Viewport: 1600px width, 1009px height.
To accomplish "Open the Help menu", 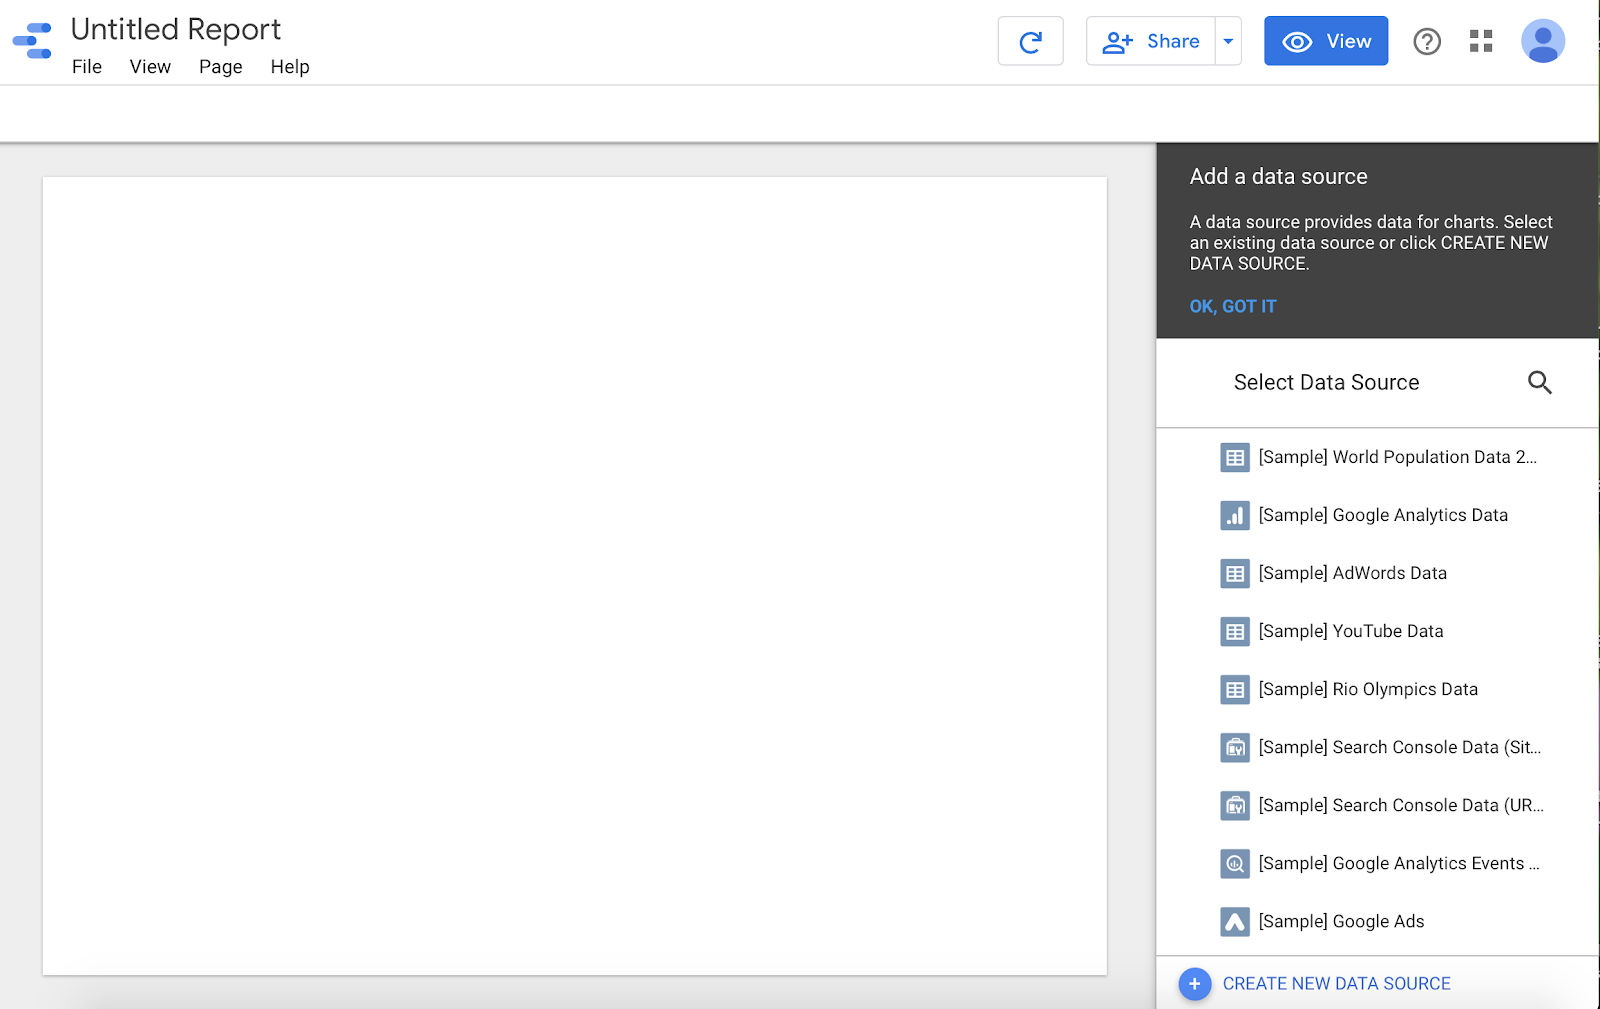I will [x=290, y=67].
